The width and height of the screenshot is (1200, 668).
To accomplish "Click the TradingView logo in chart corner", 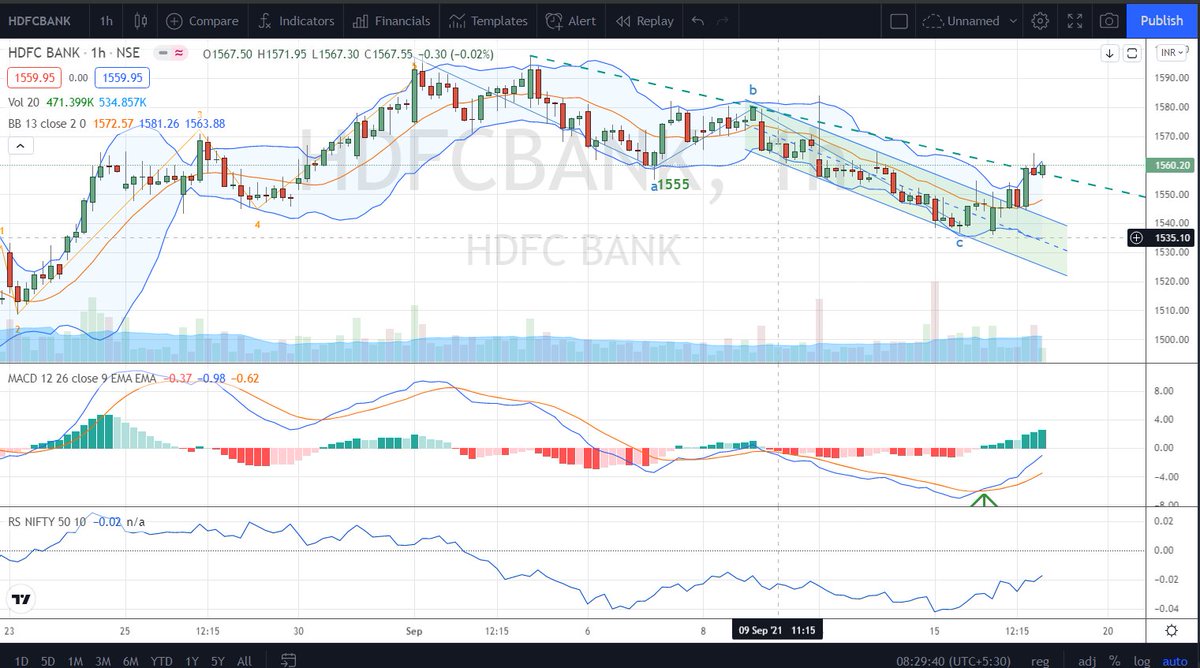I will (20, 600).
